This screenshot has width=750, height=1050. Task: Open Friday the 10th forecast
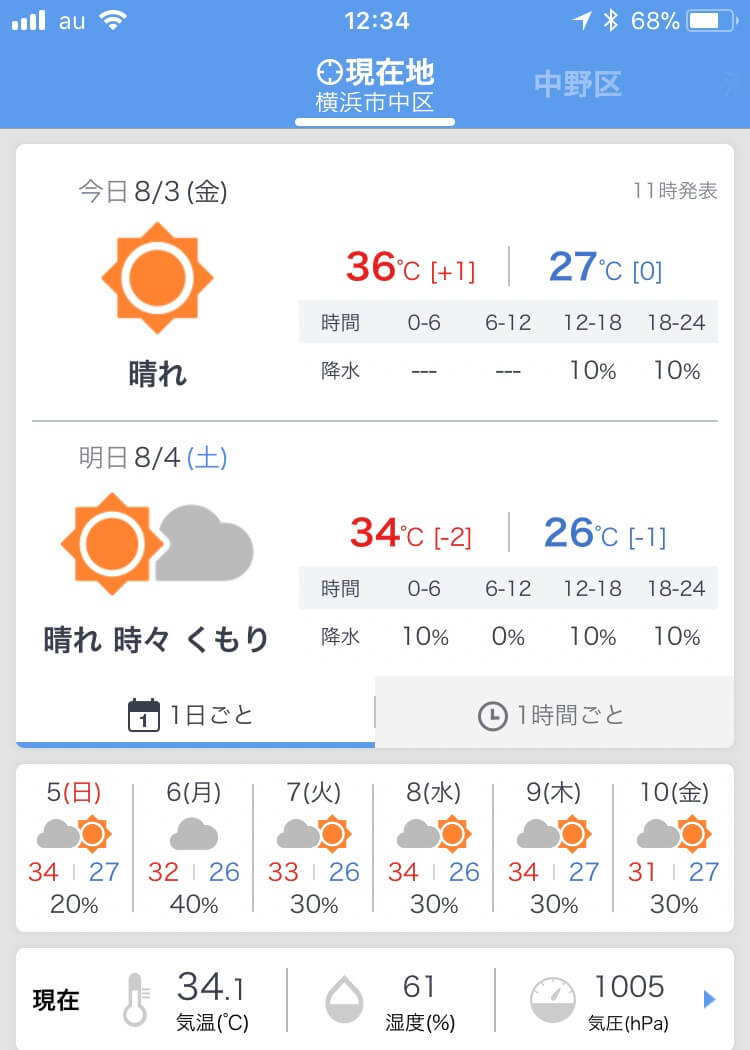point(674,848)
